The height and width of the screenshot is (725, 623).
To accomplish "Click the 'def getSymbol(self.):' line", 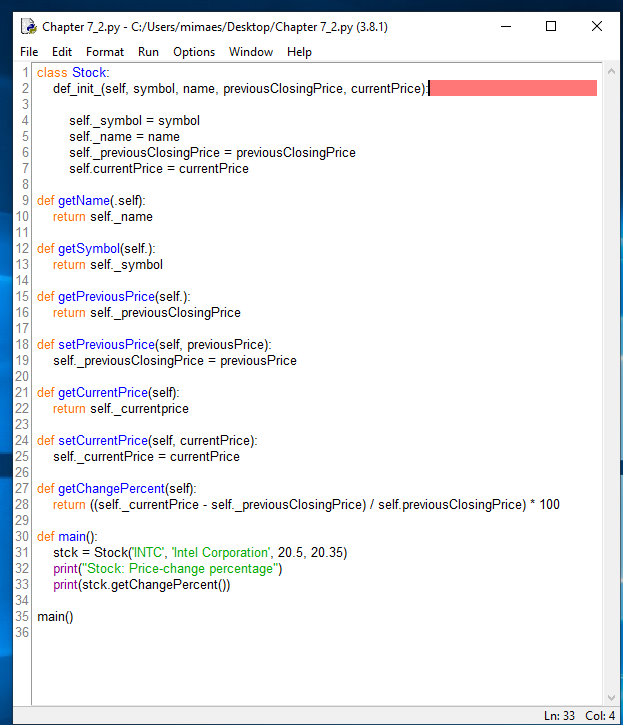I will 96,249.
